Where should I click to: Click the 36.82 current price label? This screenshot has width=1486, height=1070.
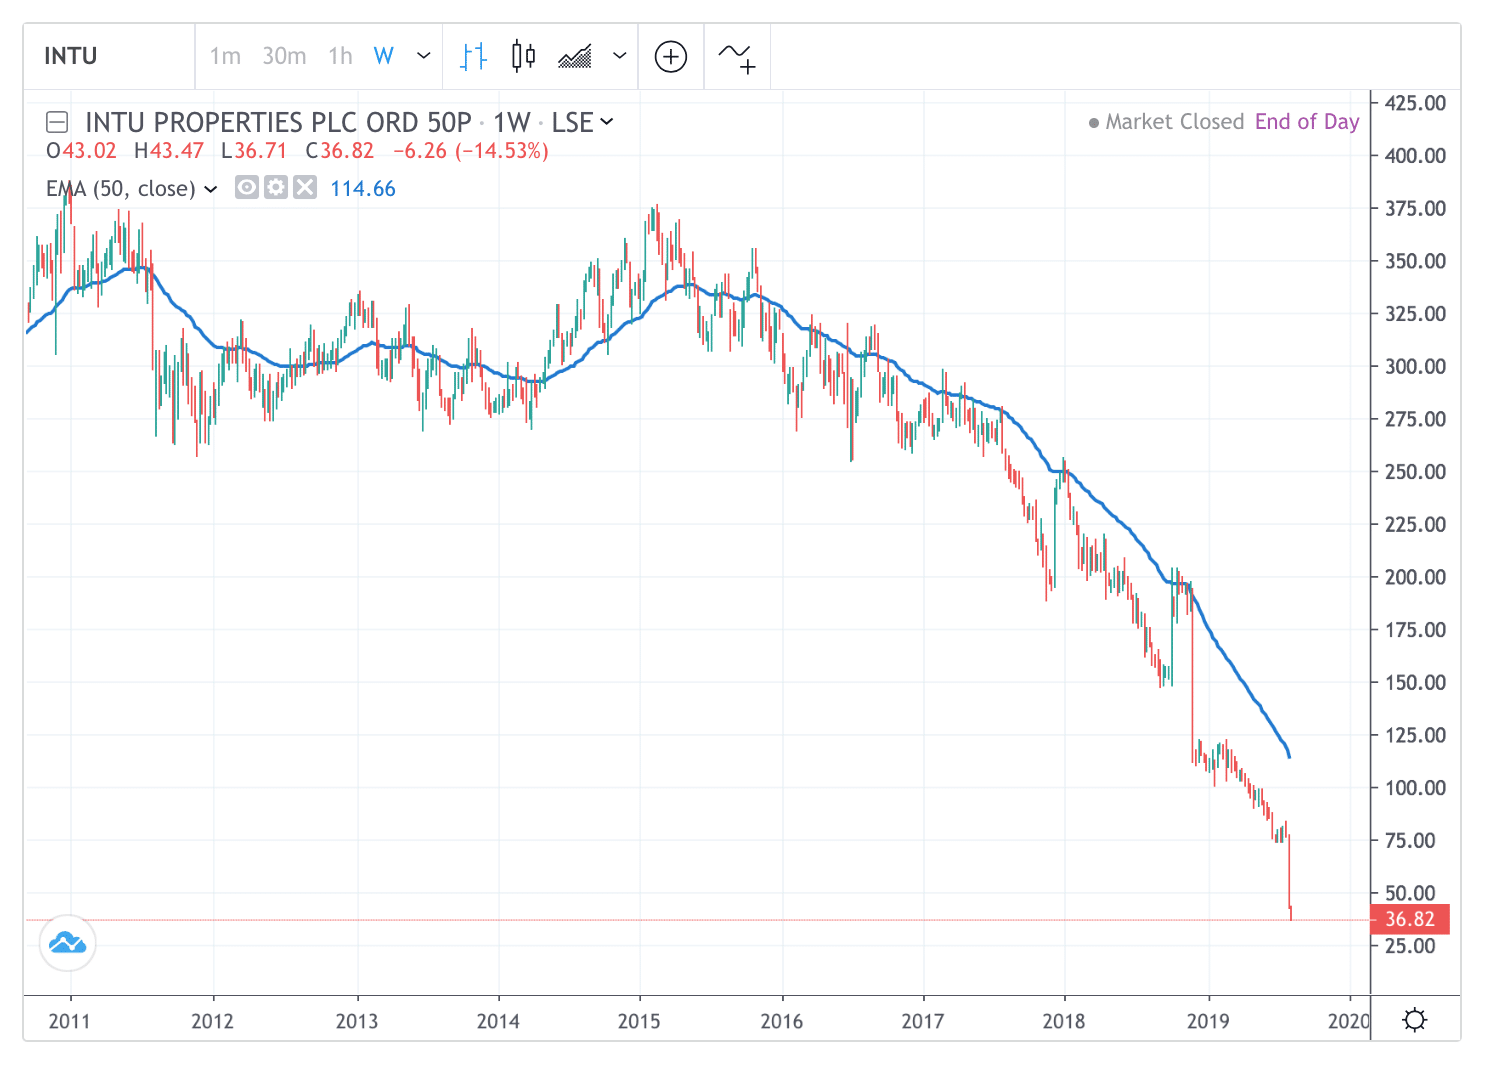[x=1410, y=919]
